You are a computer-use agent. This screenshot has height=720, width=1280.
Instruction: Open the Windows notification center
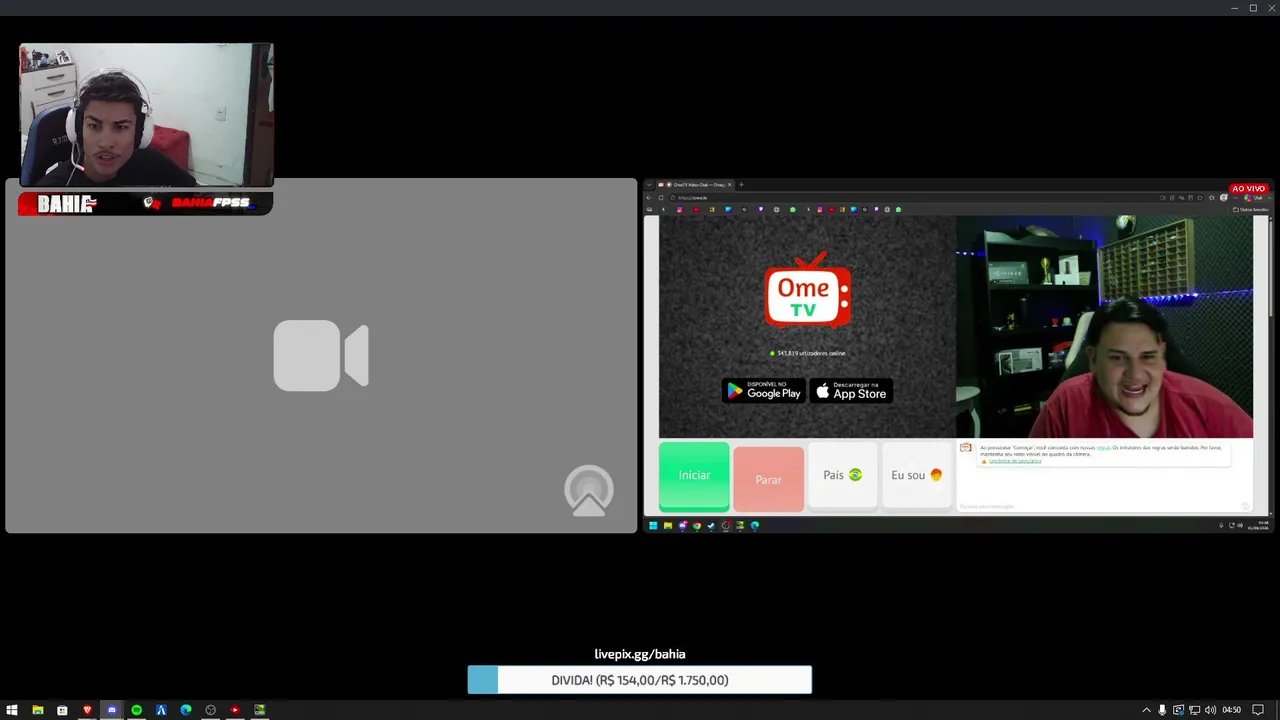click(1258, 710)
